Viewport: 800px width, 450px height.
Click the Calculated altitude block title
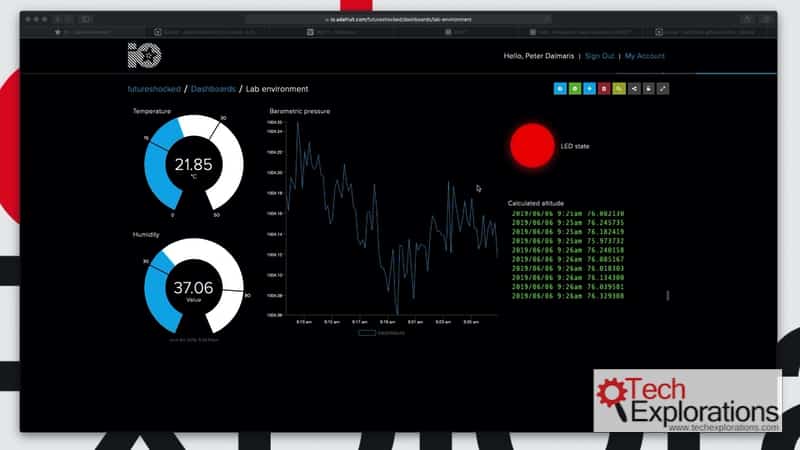coord(535,203)
